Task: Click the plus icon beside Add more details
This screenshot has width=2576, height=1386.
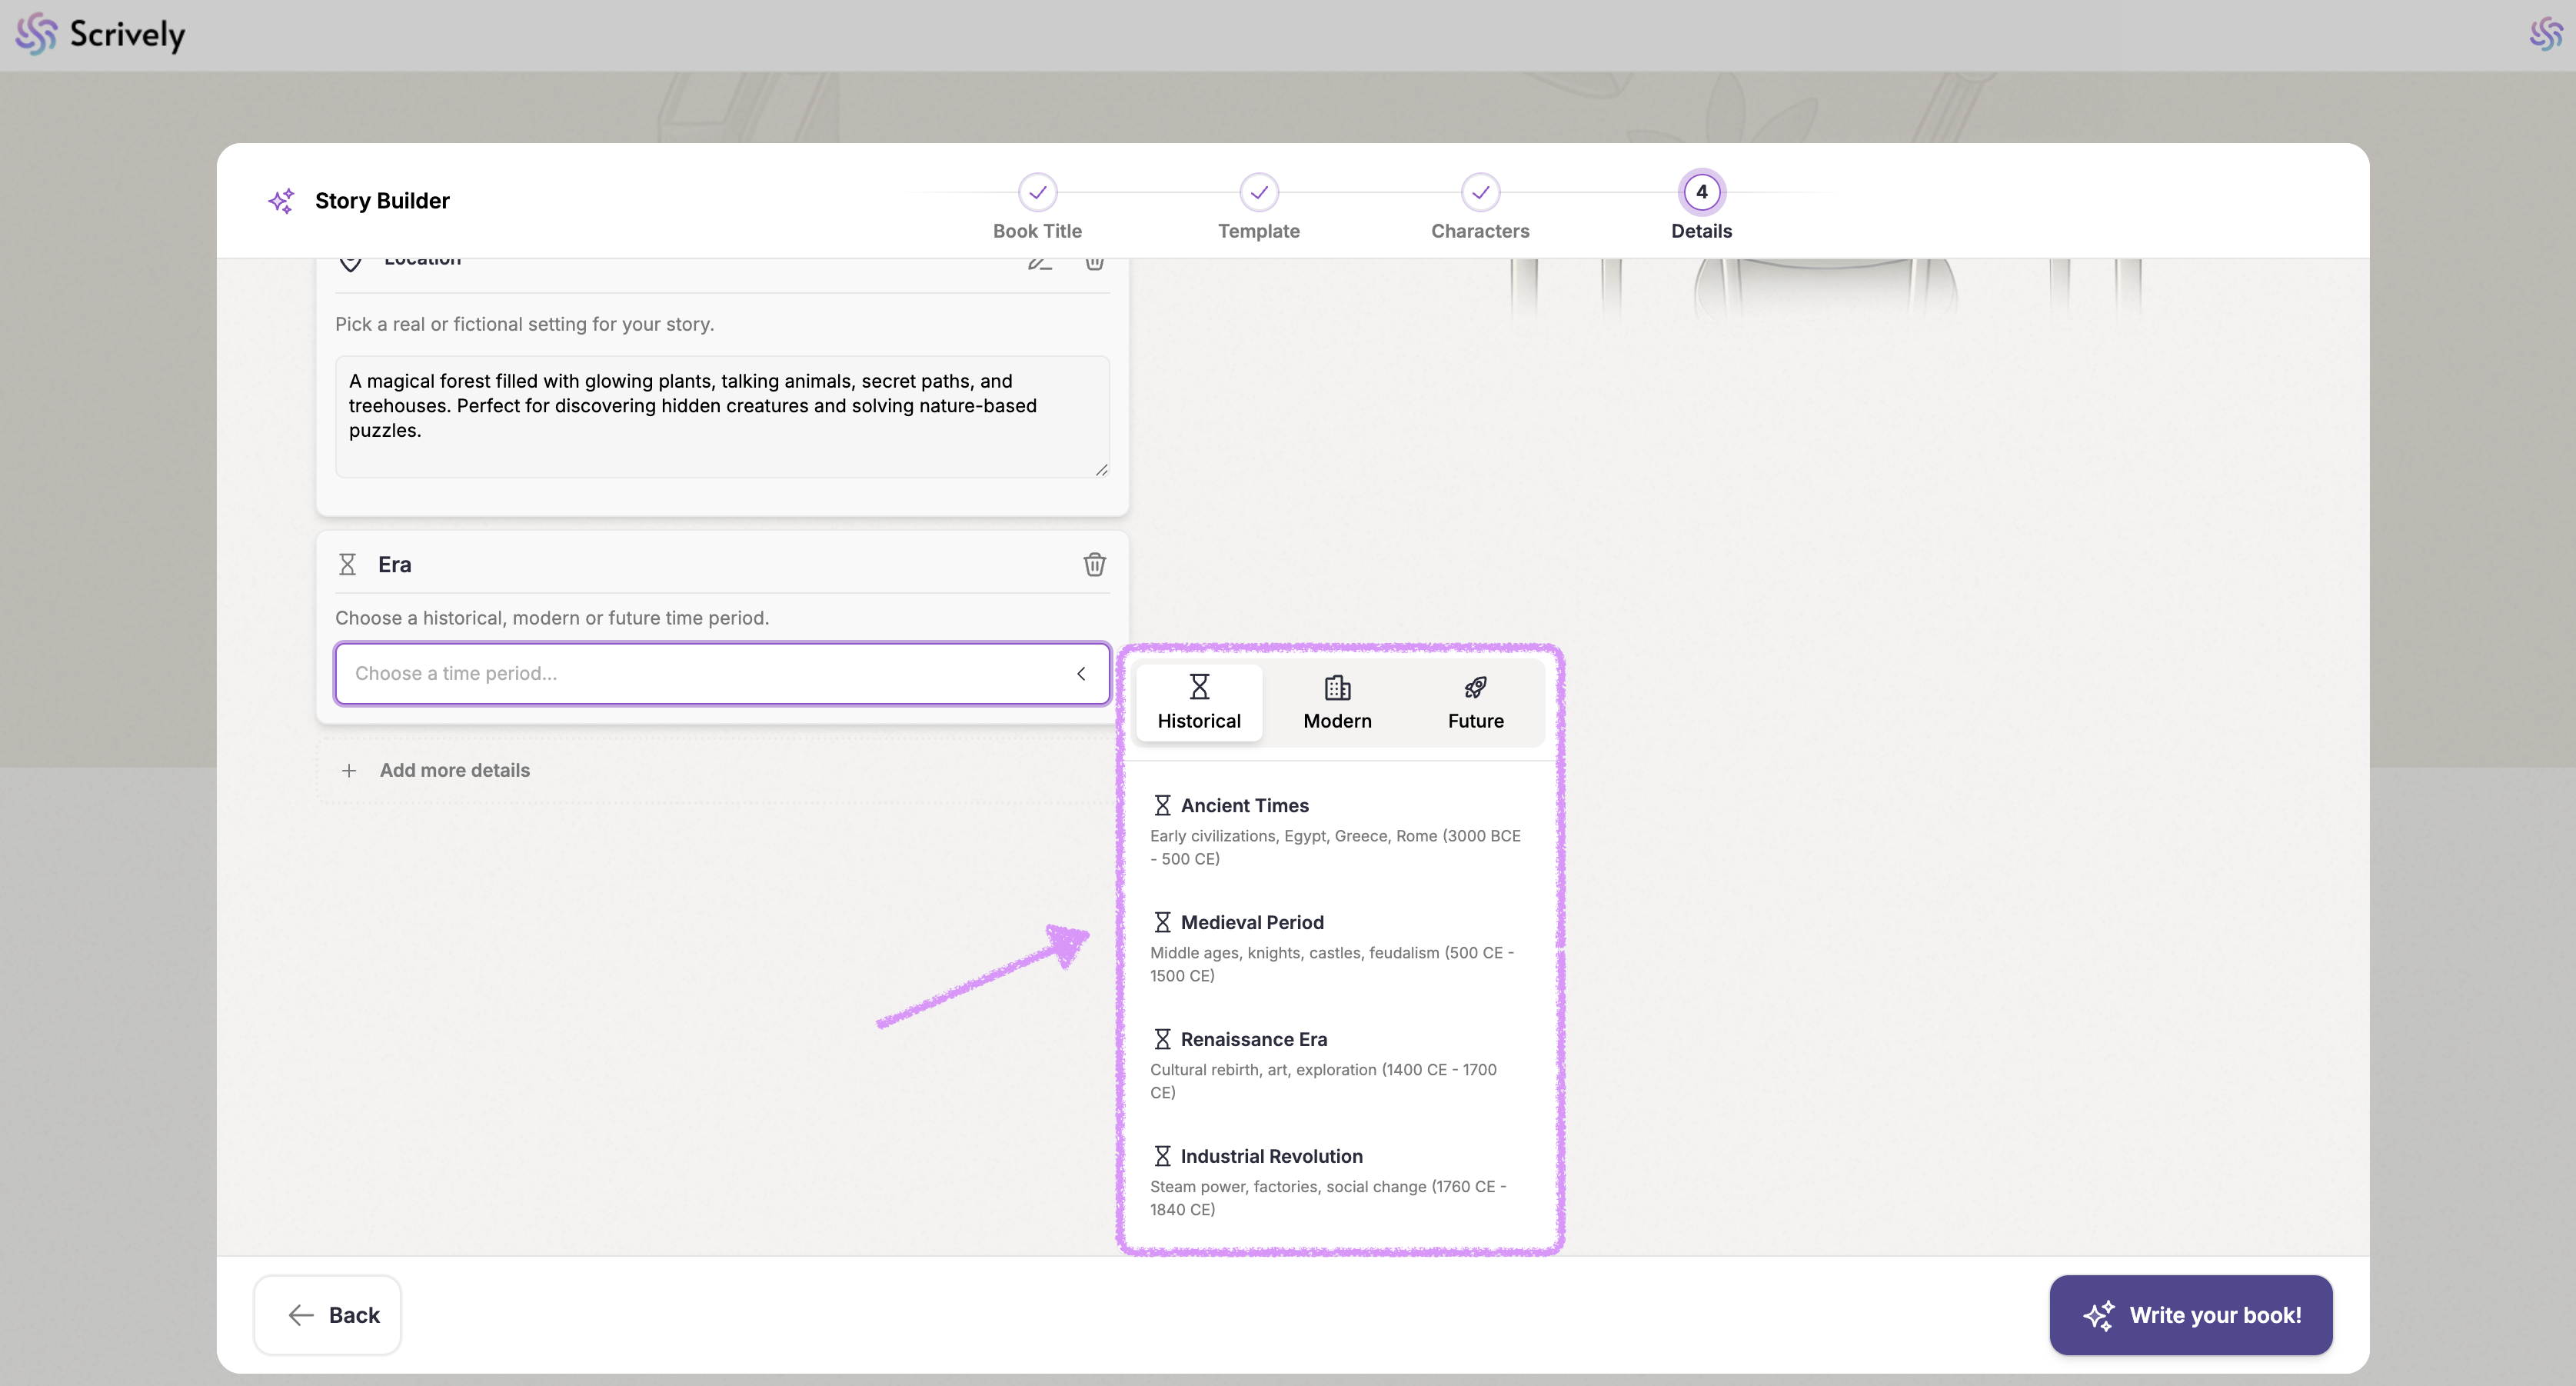Action: point(349,771)
